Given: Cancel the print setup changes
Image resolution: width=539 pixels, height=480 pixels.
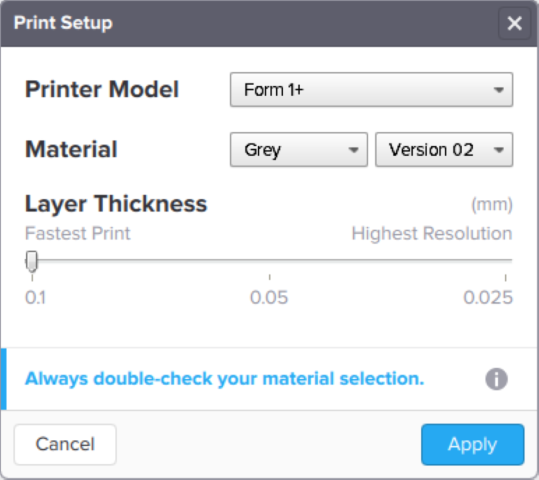Looking at the screenshot, I should coord(65,444).
